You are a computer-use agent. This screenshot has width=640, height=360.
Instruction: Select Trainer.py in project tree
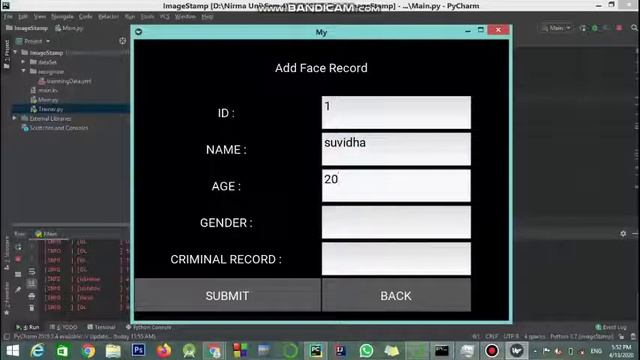pos(47,109)
